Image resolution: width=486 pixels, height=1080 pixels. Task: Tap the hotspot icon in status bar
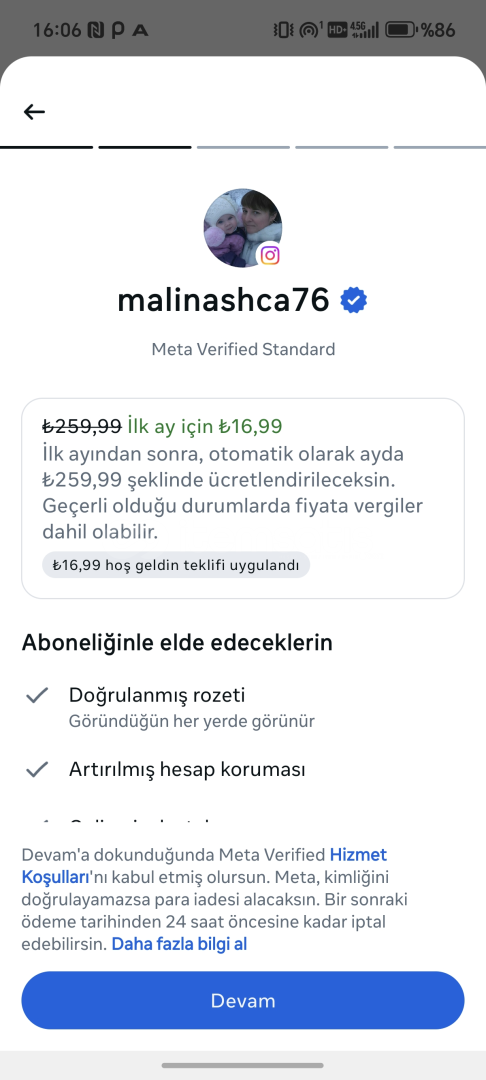point(311,30)
